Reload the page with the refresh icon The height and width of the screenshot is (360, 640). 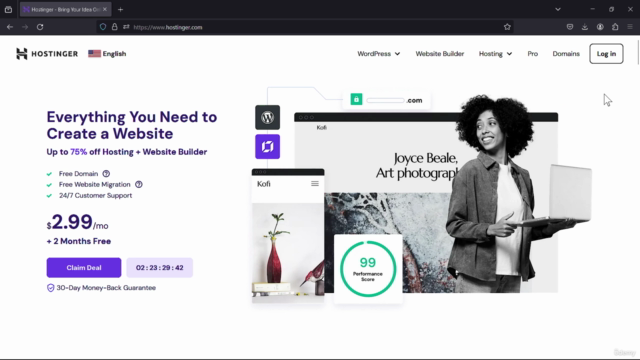tap(40, 27)
